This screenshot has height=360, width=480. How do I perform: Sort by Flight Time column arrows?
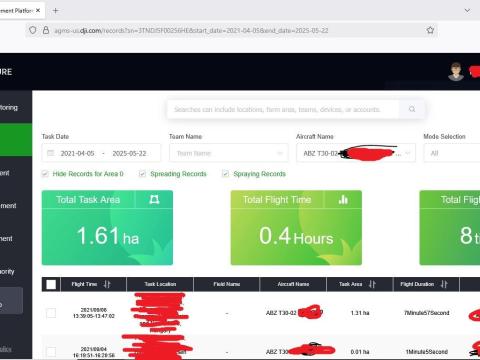[107, 284]
